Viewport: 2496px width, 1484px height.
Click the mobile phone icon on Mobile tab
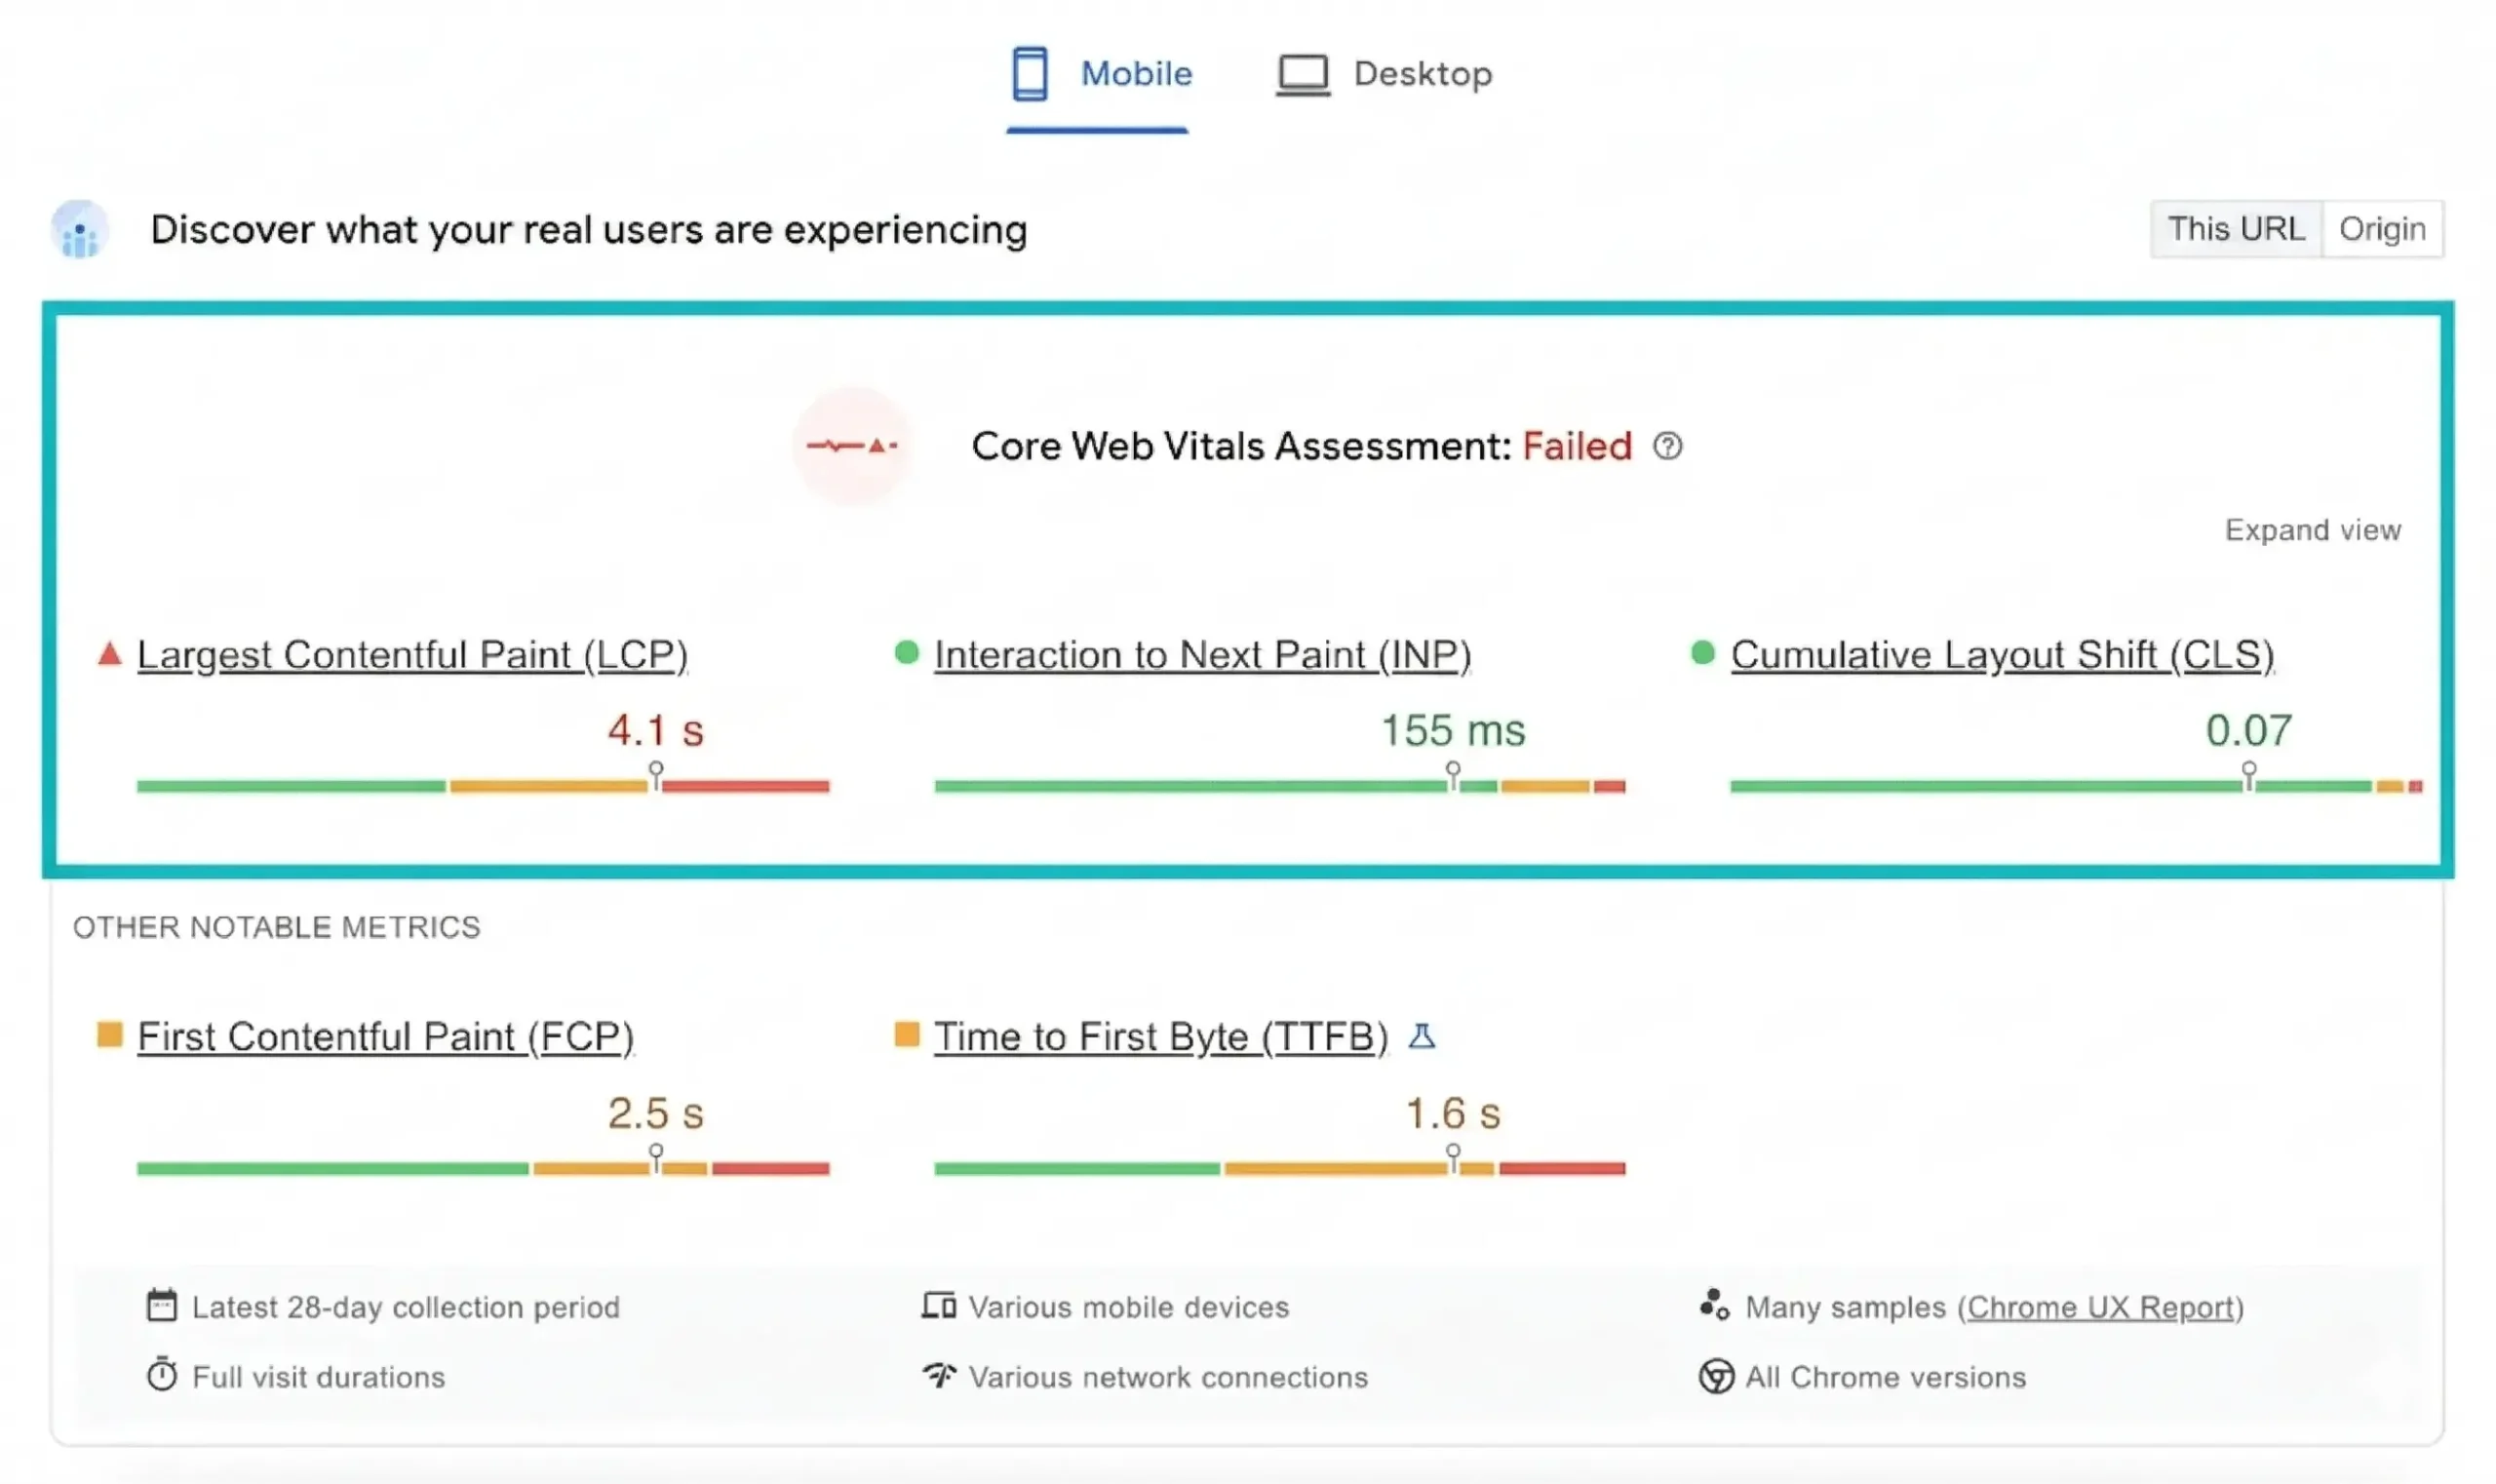[1028, 73]
